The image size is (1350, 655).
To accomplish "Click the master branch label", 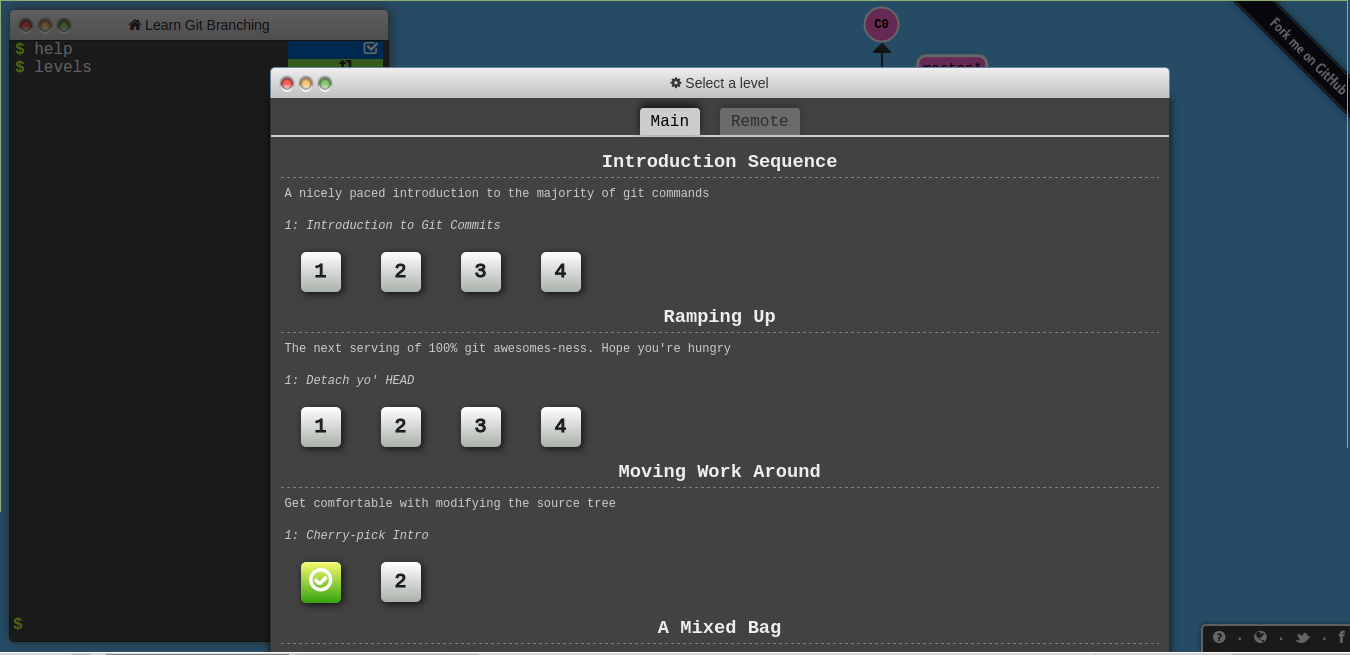I will [x=952, y=63].
